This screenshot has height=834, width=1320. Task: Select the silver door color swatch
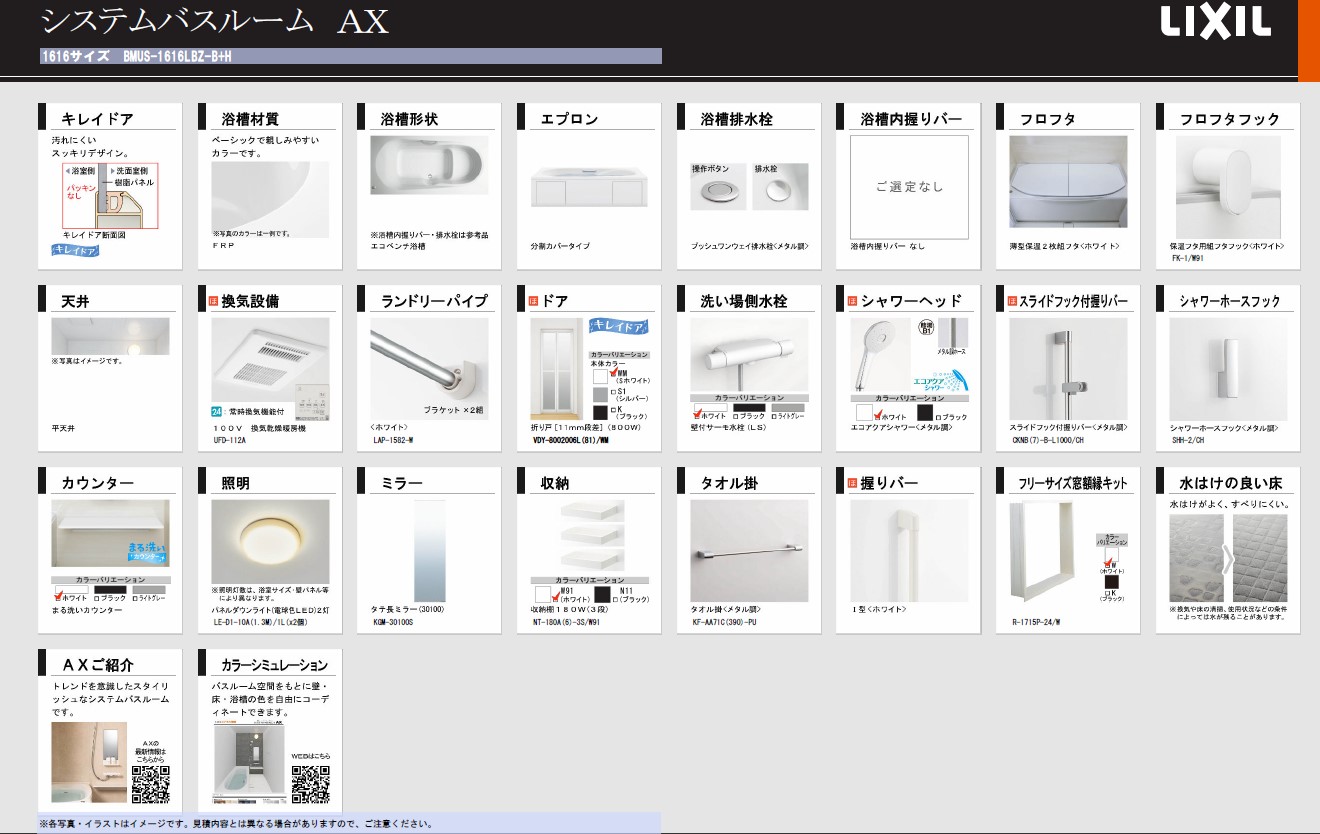(600, 394)
